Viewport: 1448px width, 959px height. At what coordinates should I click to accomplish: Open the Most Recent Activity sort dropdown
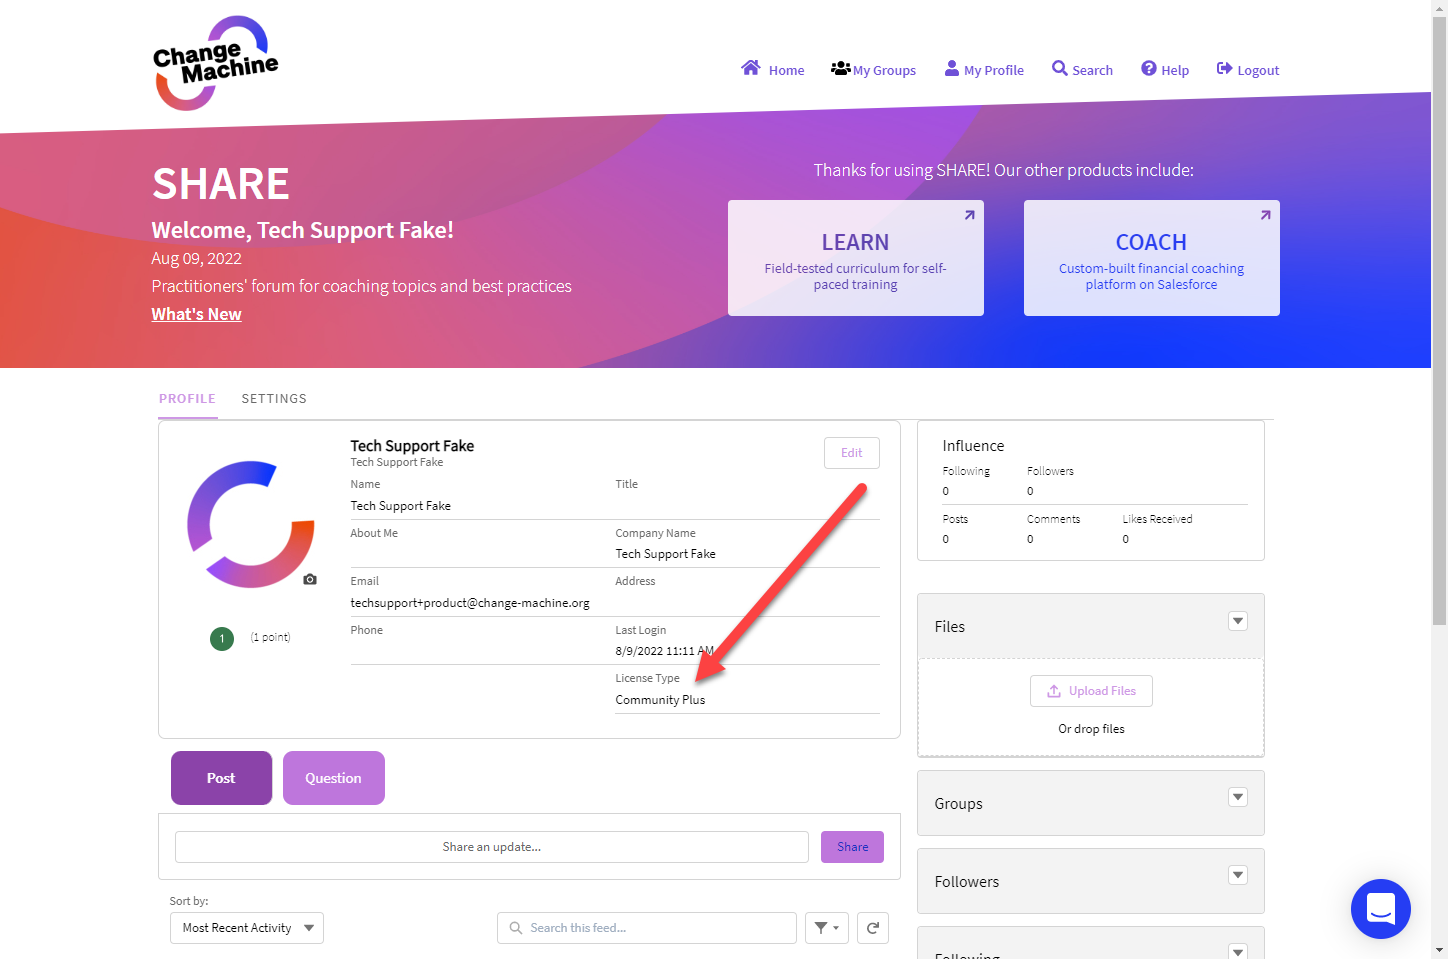click(x=247, y=928)
